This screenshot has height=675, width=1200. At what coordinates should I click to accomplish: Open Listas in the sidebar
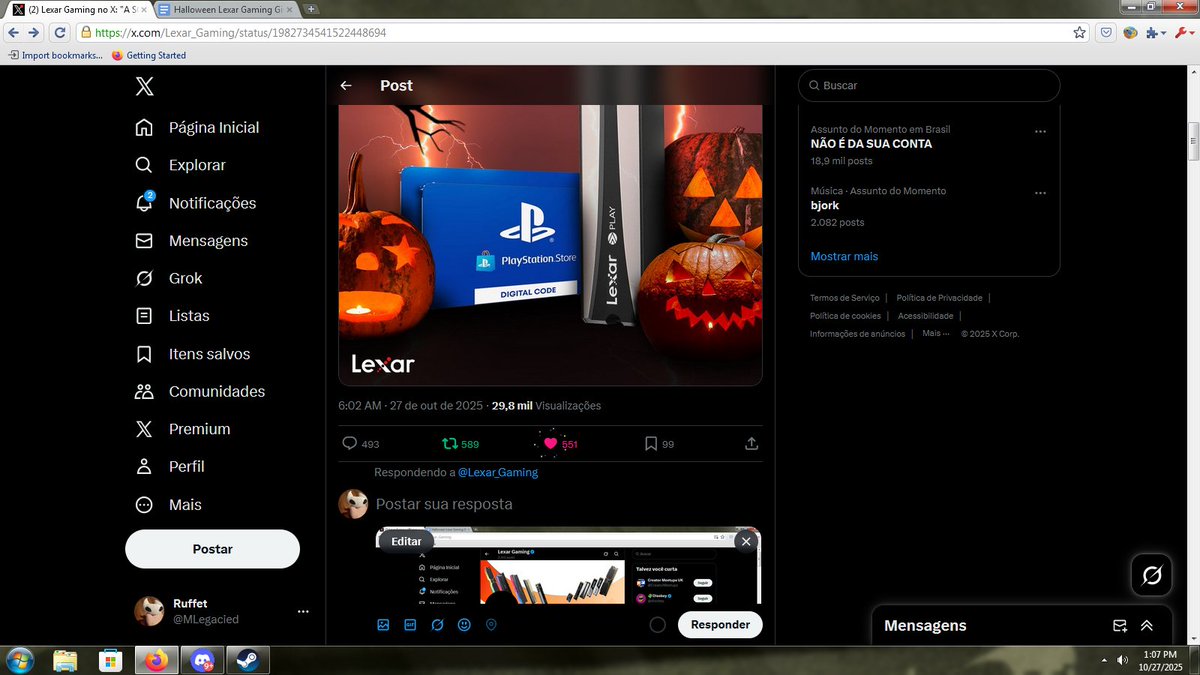tap(172, 316)
